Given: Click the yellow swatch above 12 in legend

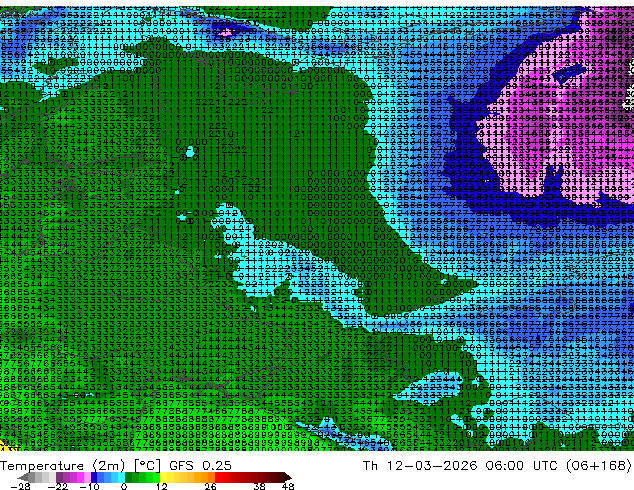Looking at the screenshot, I should [x=163, y=477].
